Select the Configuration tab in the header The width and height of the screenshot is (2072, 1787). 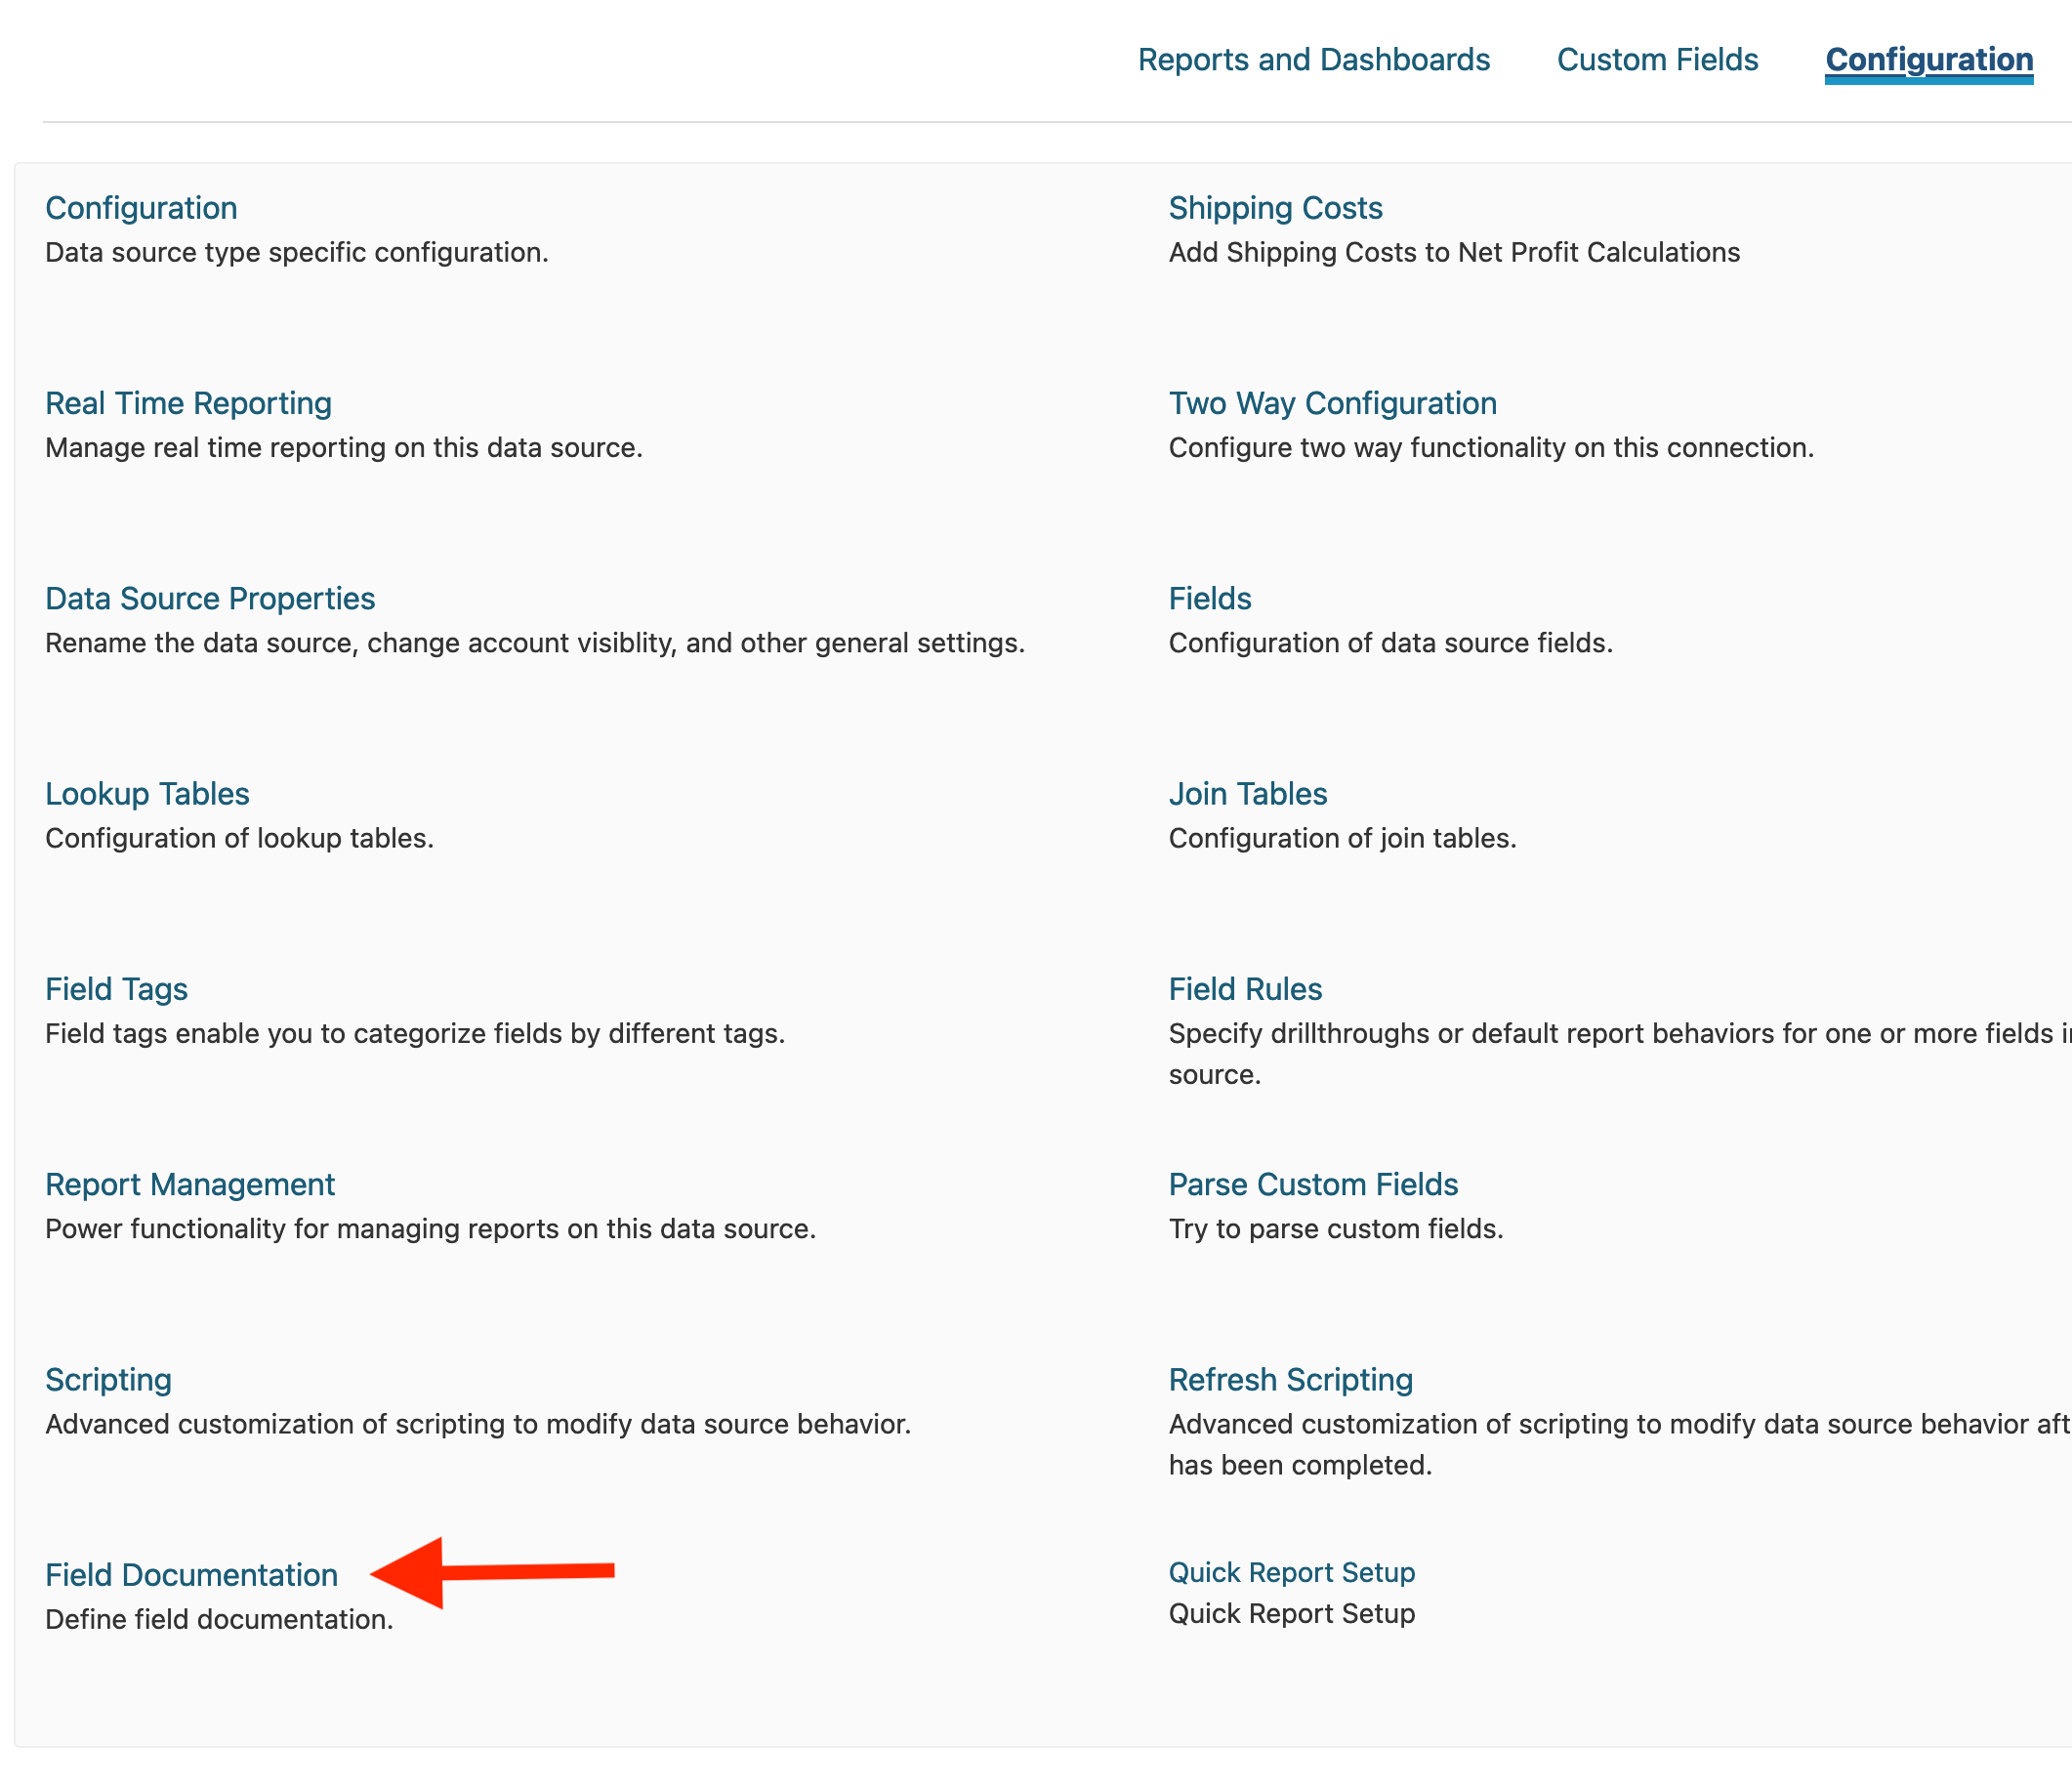point(1929,60)
